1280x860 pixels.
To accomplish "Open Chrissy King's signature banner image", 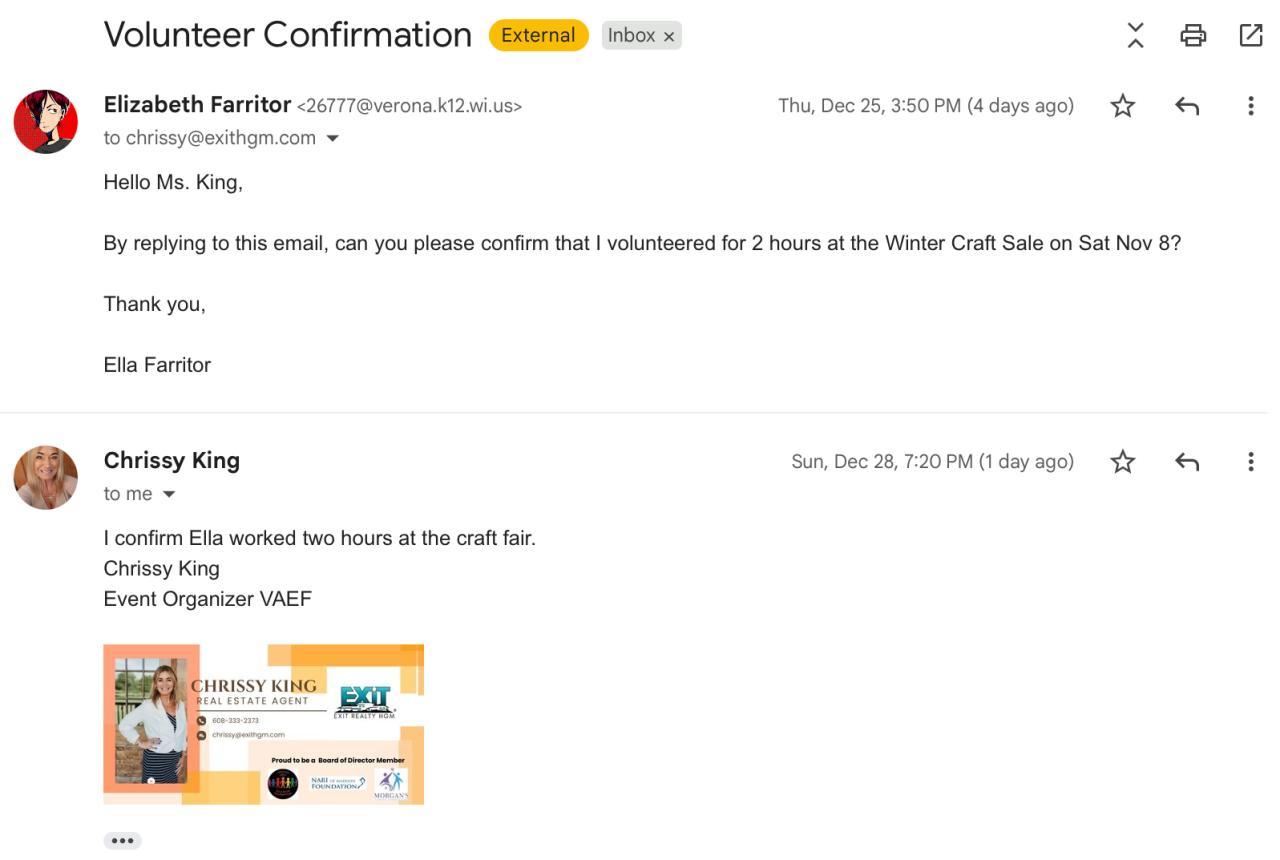I will (263, 724).
